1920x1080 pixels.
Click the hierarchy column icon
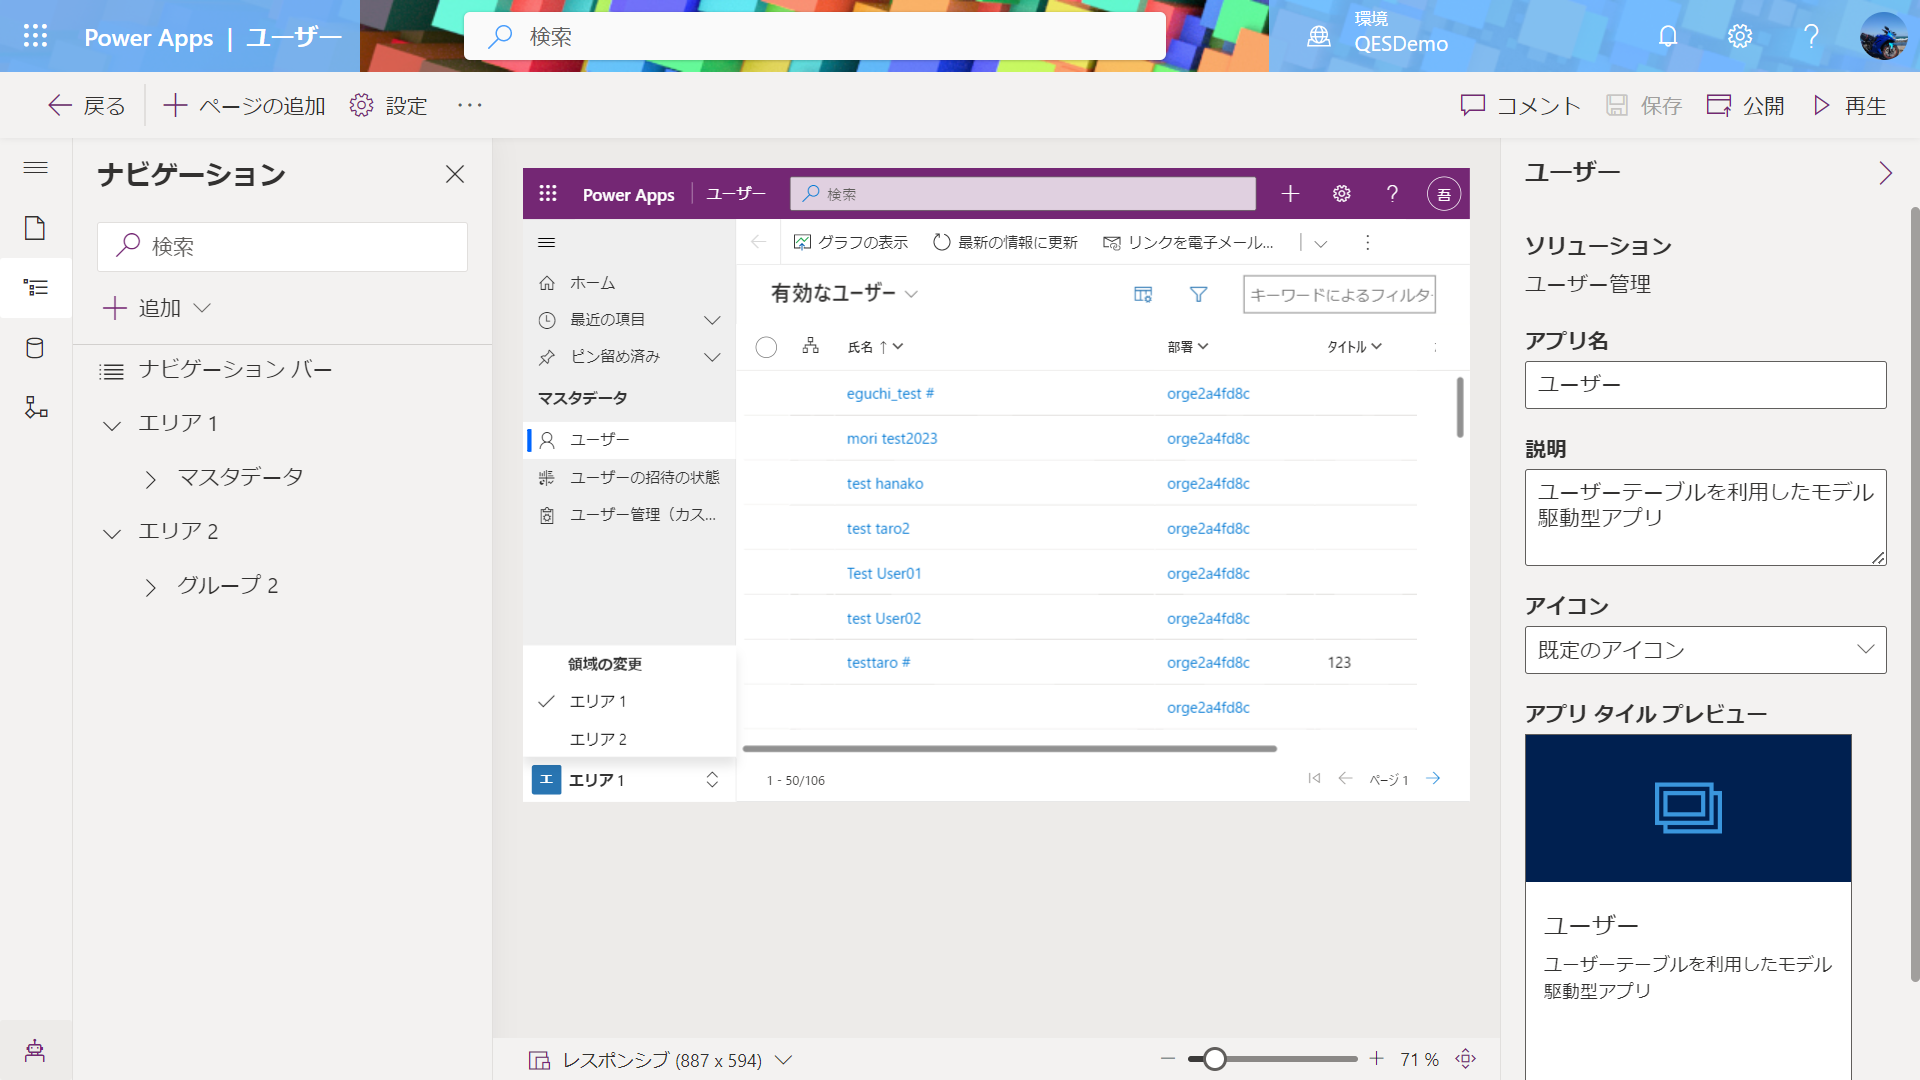(811, 346)
